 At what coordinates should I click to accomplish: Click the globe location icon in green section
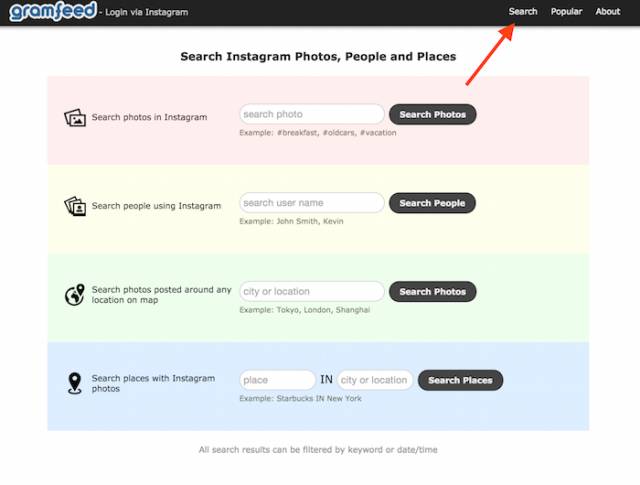coord(75,295)
